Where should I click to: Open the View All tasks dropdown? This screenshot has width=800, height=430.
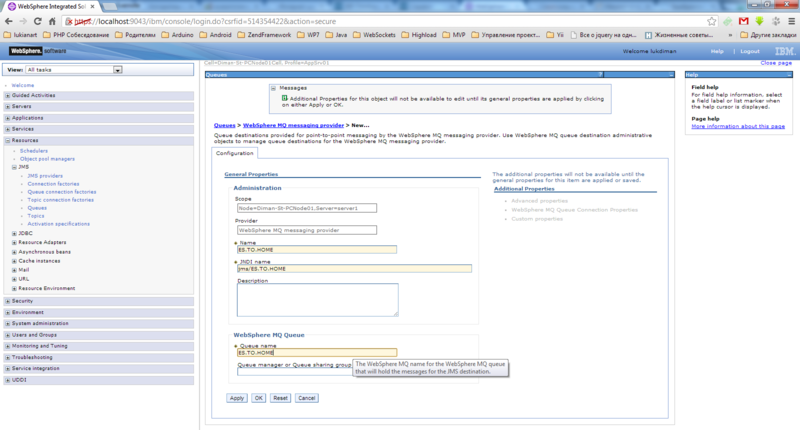tap(74, 70)
